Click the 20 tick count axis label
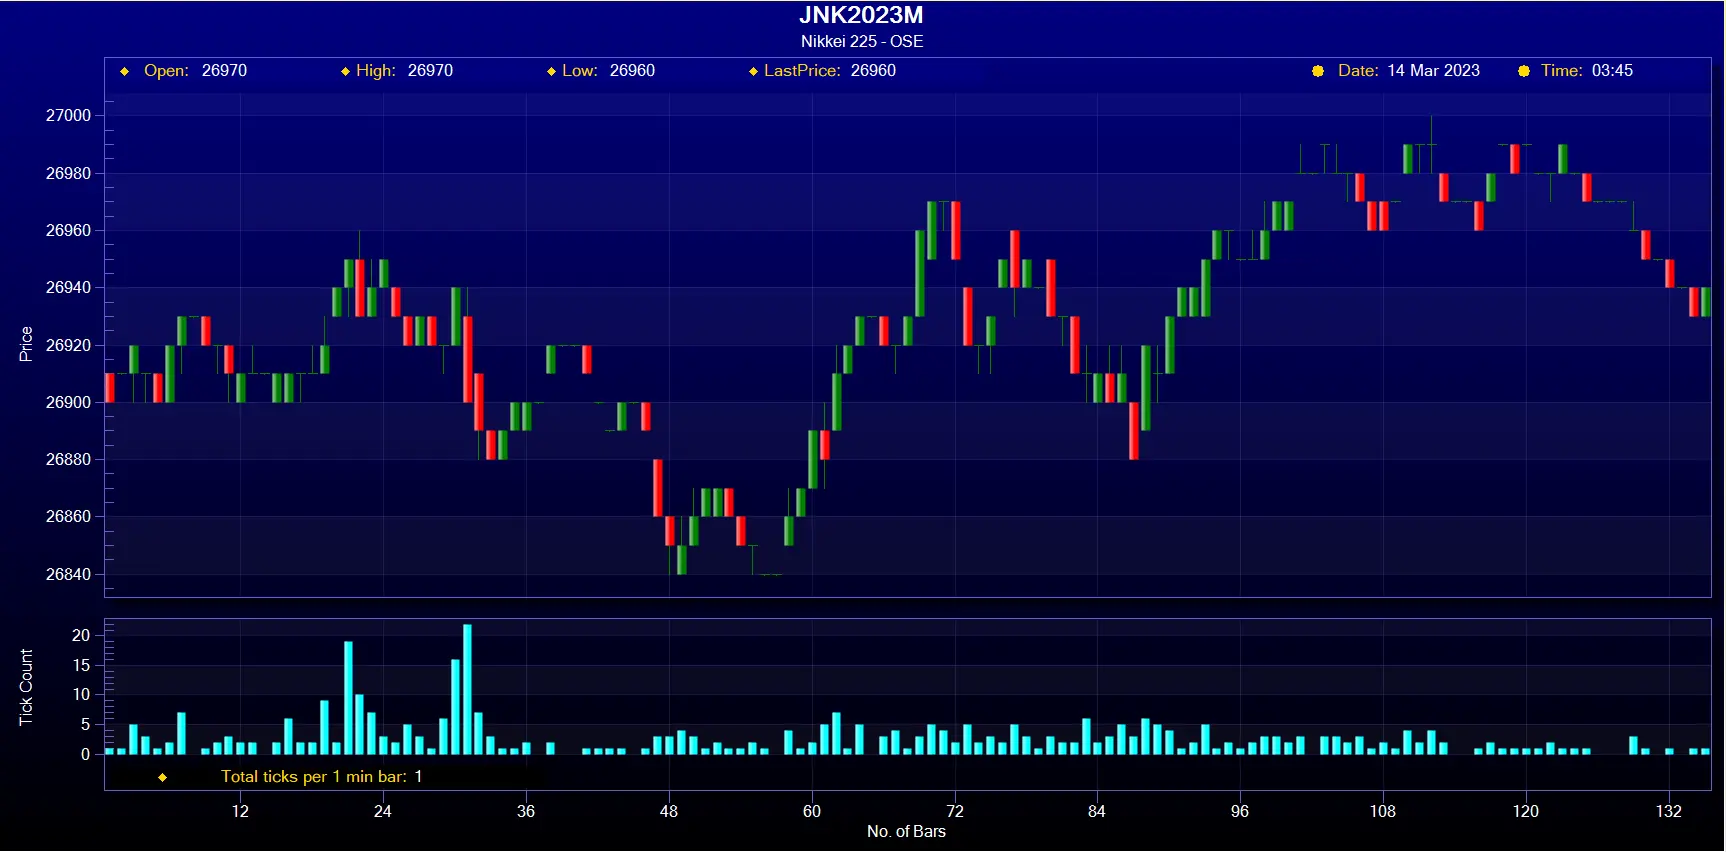Image resolution: width=1726 pixels, height=852 pixels. (x=81, y=635)
